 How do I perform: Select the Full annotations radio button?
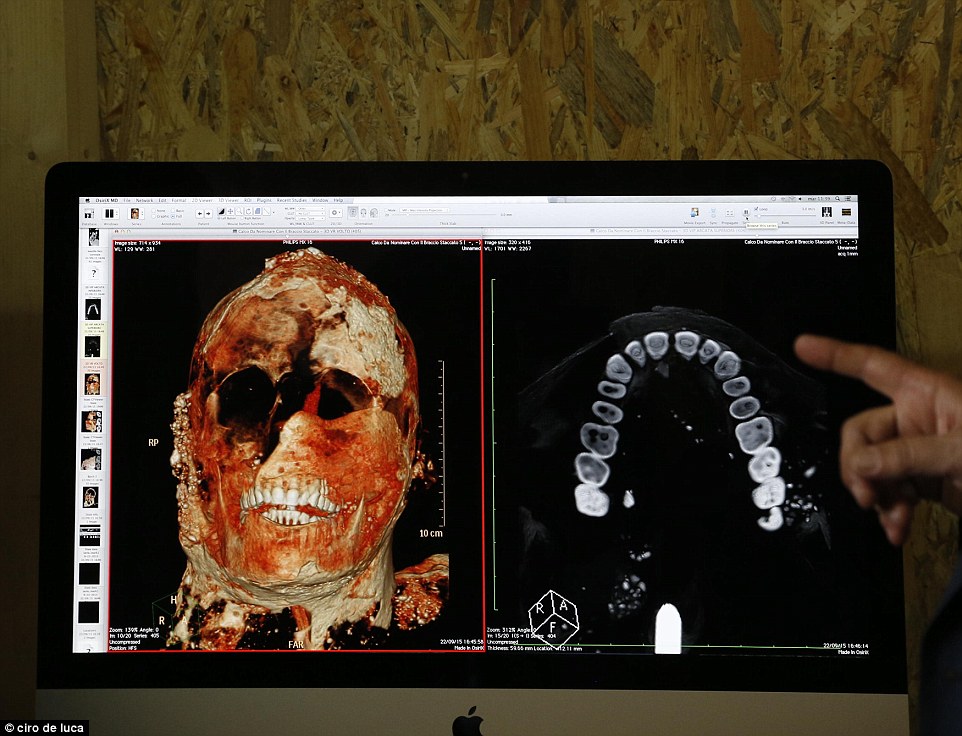tap(173, 217)
